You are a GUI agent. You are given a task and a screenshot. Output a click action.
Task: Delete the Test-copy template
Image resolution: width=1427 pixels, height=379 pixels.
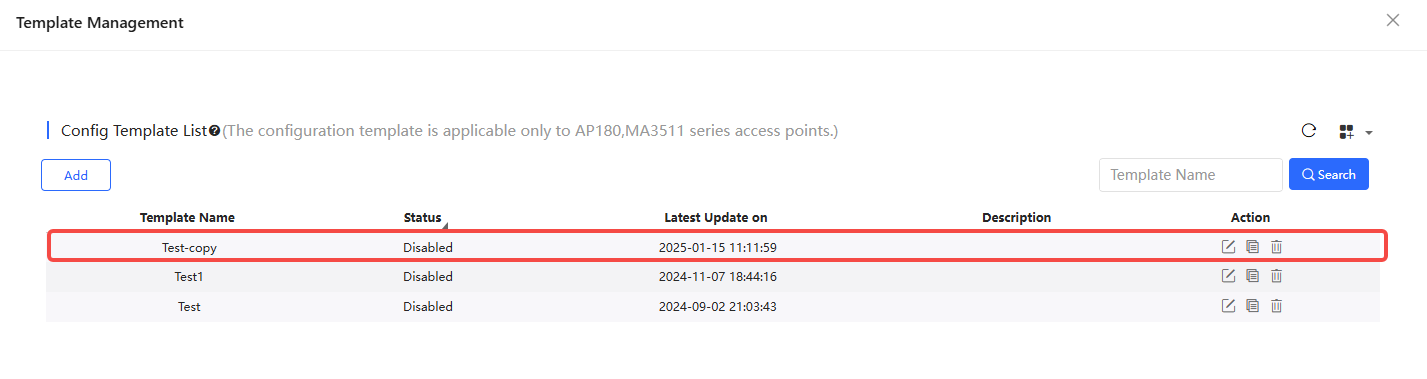point(1276,247)
